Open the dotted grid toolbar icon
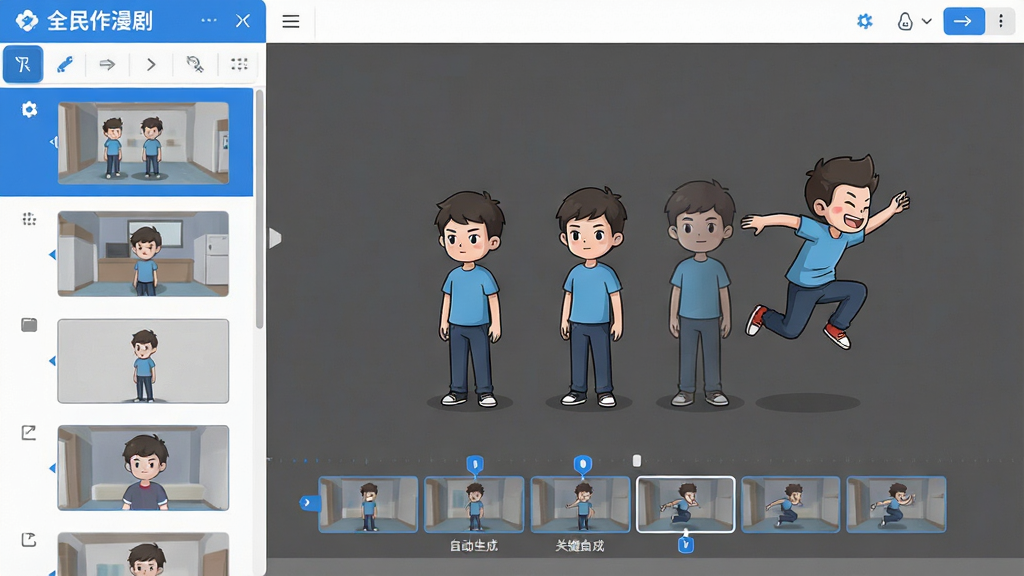The width and height of the screenshot is (1024, 576). (240, 64)
